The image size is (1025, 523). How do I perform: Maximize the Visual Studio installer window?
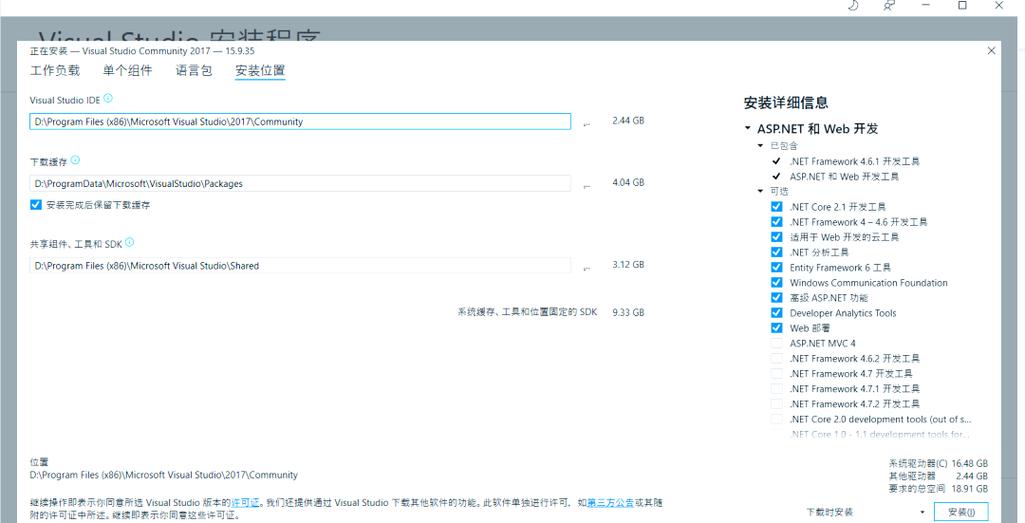(x=962, y=5)
